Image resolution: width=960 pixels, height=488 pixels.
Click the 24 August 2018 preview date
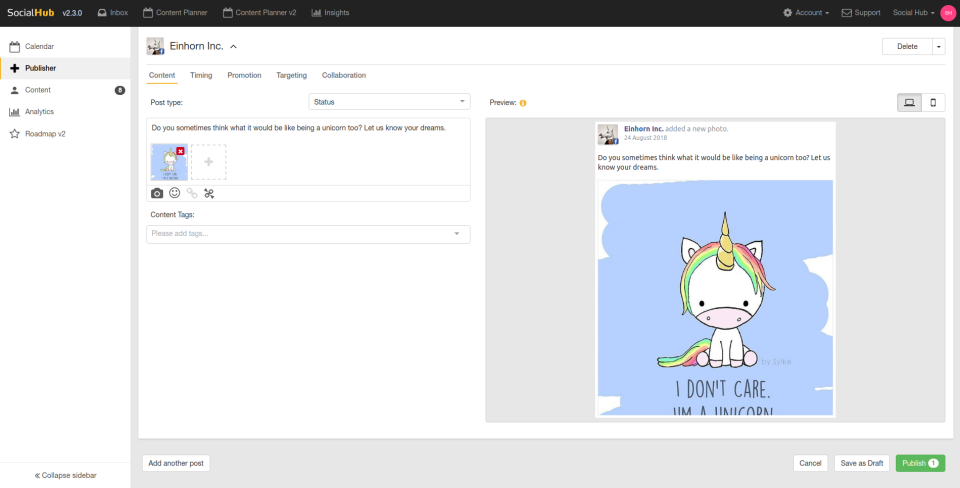coord(646,138)
